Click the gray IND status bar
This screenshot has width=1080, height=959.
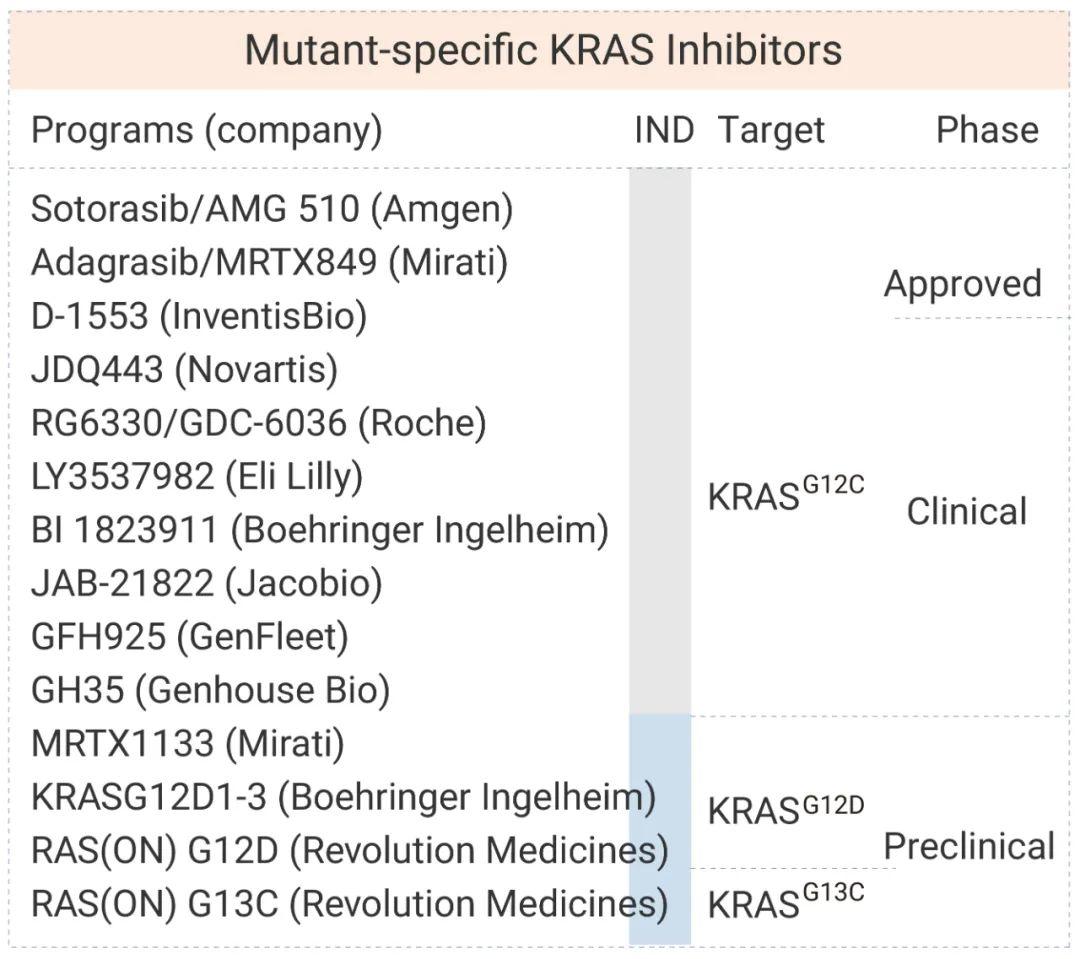tap(660, 440)
